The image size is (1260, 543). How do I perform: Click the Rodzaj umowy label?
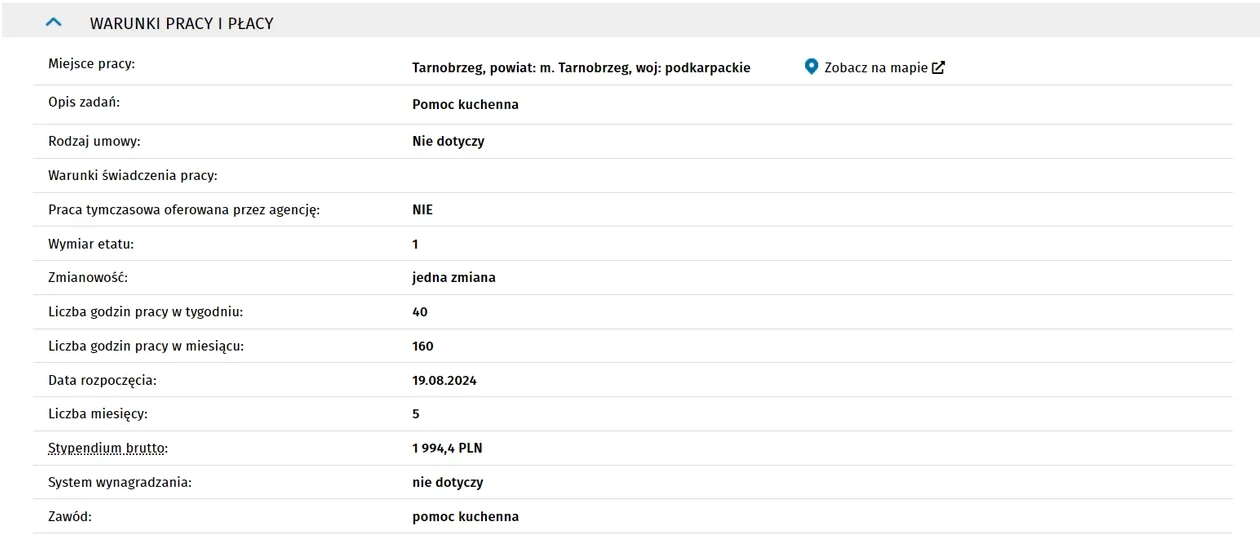[x=94, y=141]
